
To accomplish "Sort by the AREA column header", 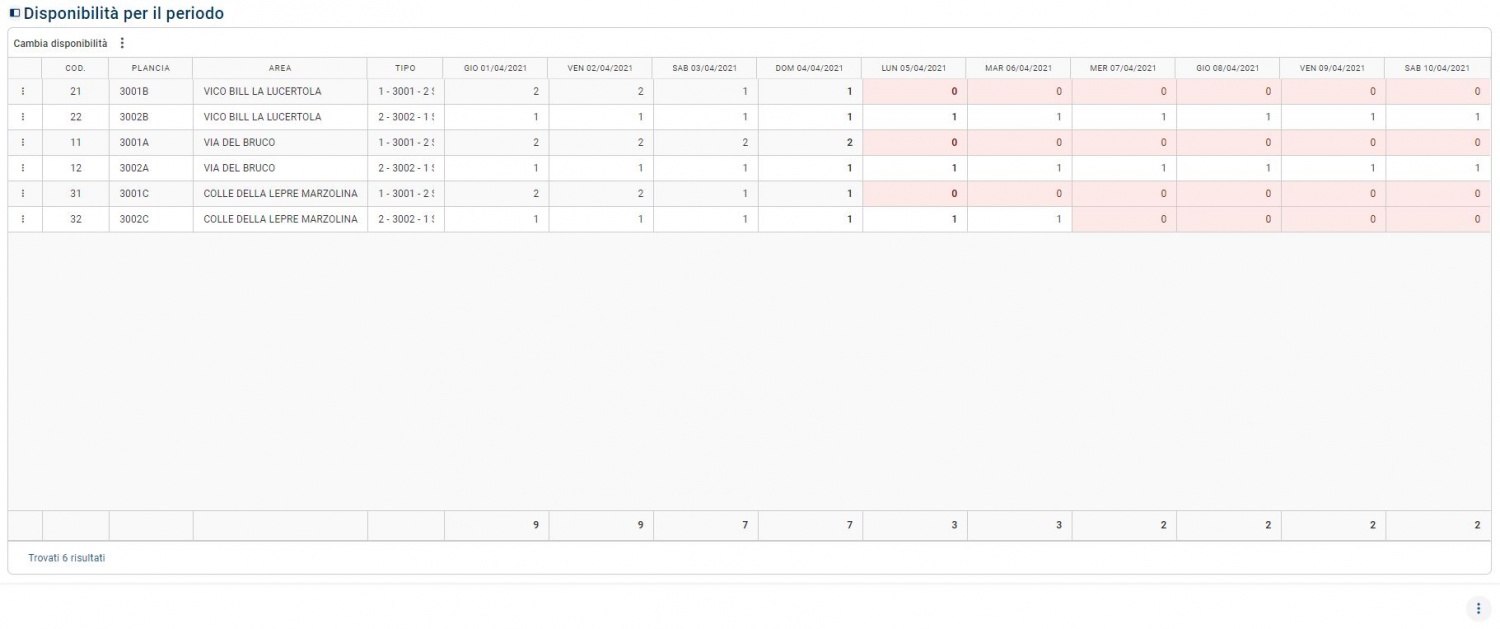I will [280, 68].
